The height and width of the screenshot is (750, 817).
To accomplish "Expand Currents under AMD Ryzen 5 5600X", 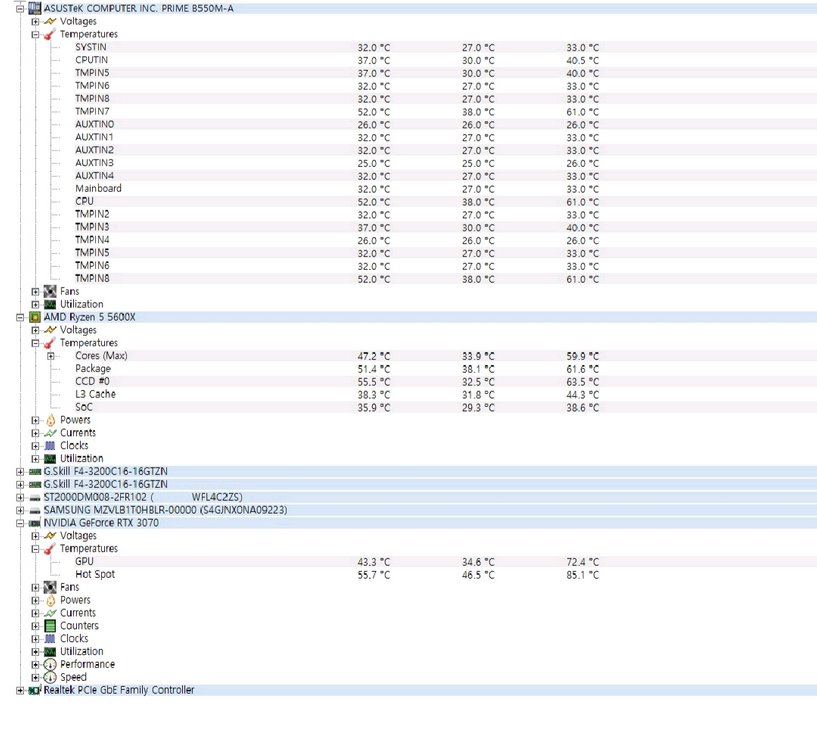I will (35, 434).
